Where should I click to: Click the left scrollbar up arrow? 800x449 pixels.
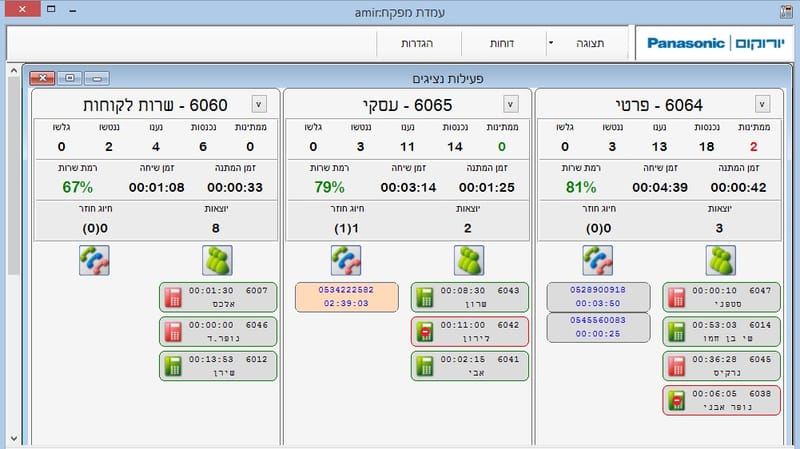14,71
